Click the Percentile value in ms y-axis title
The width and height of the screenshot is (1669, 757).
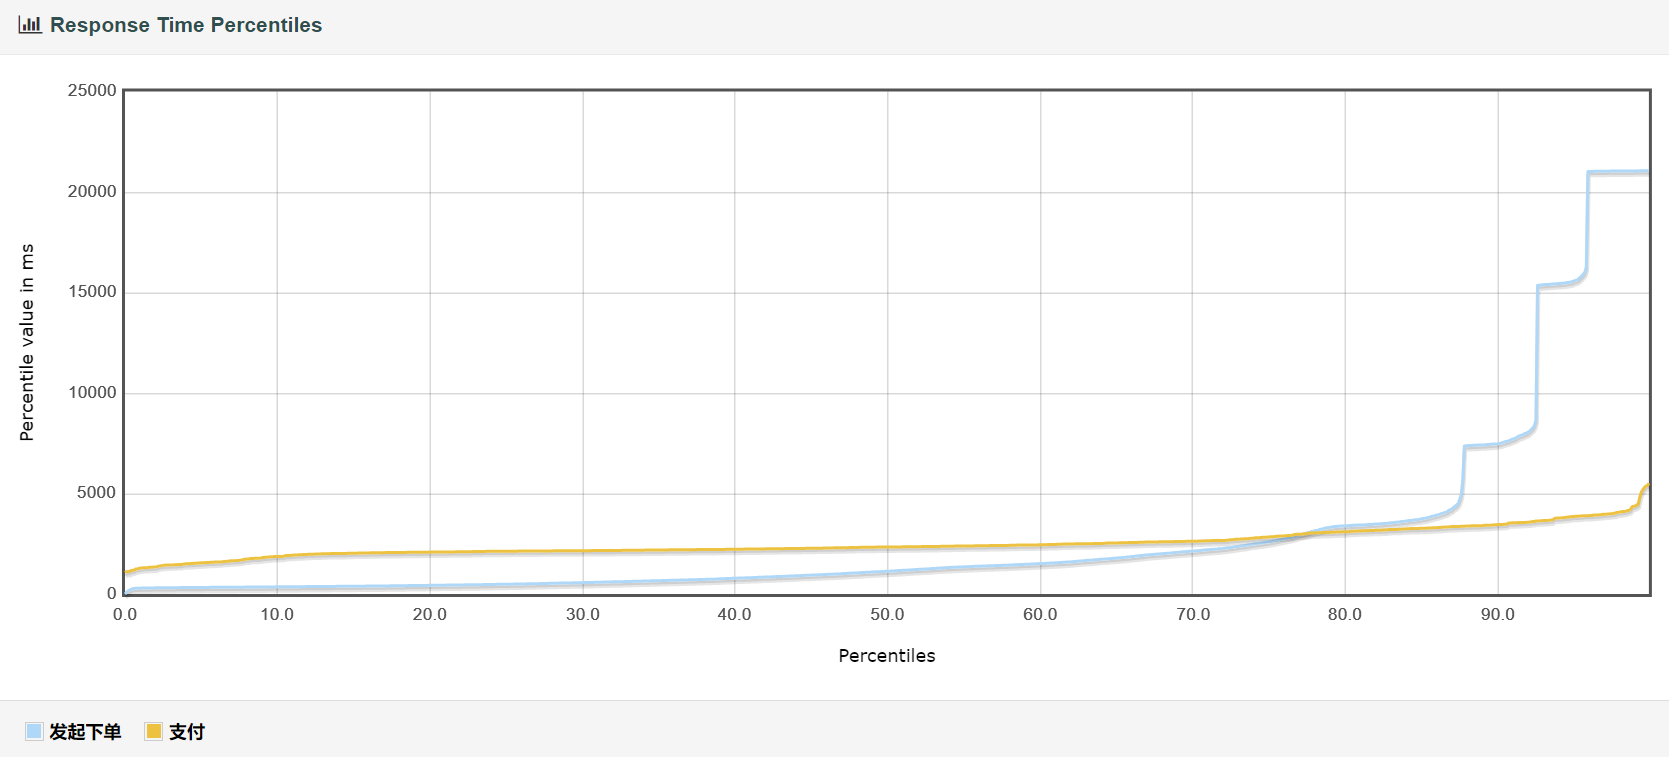(x=27, y=342)
